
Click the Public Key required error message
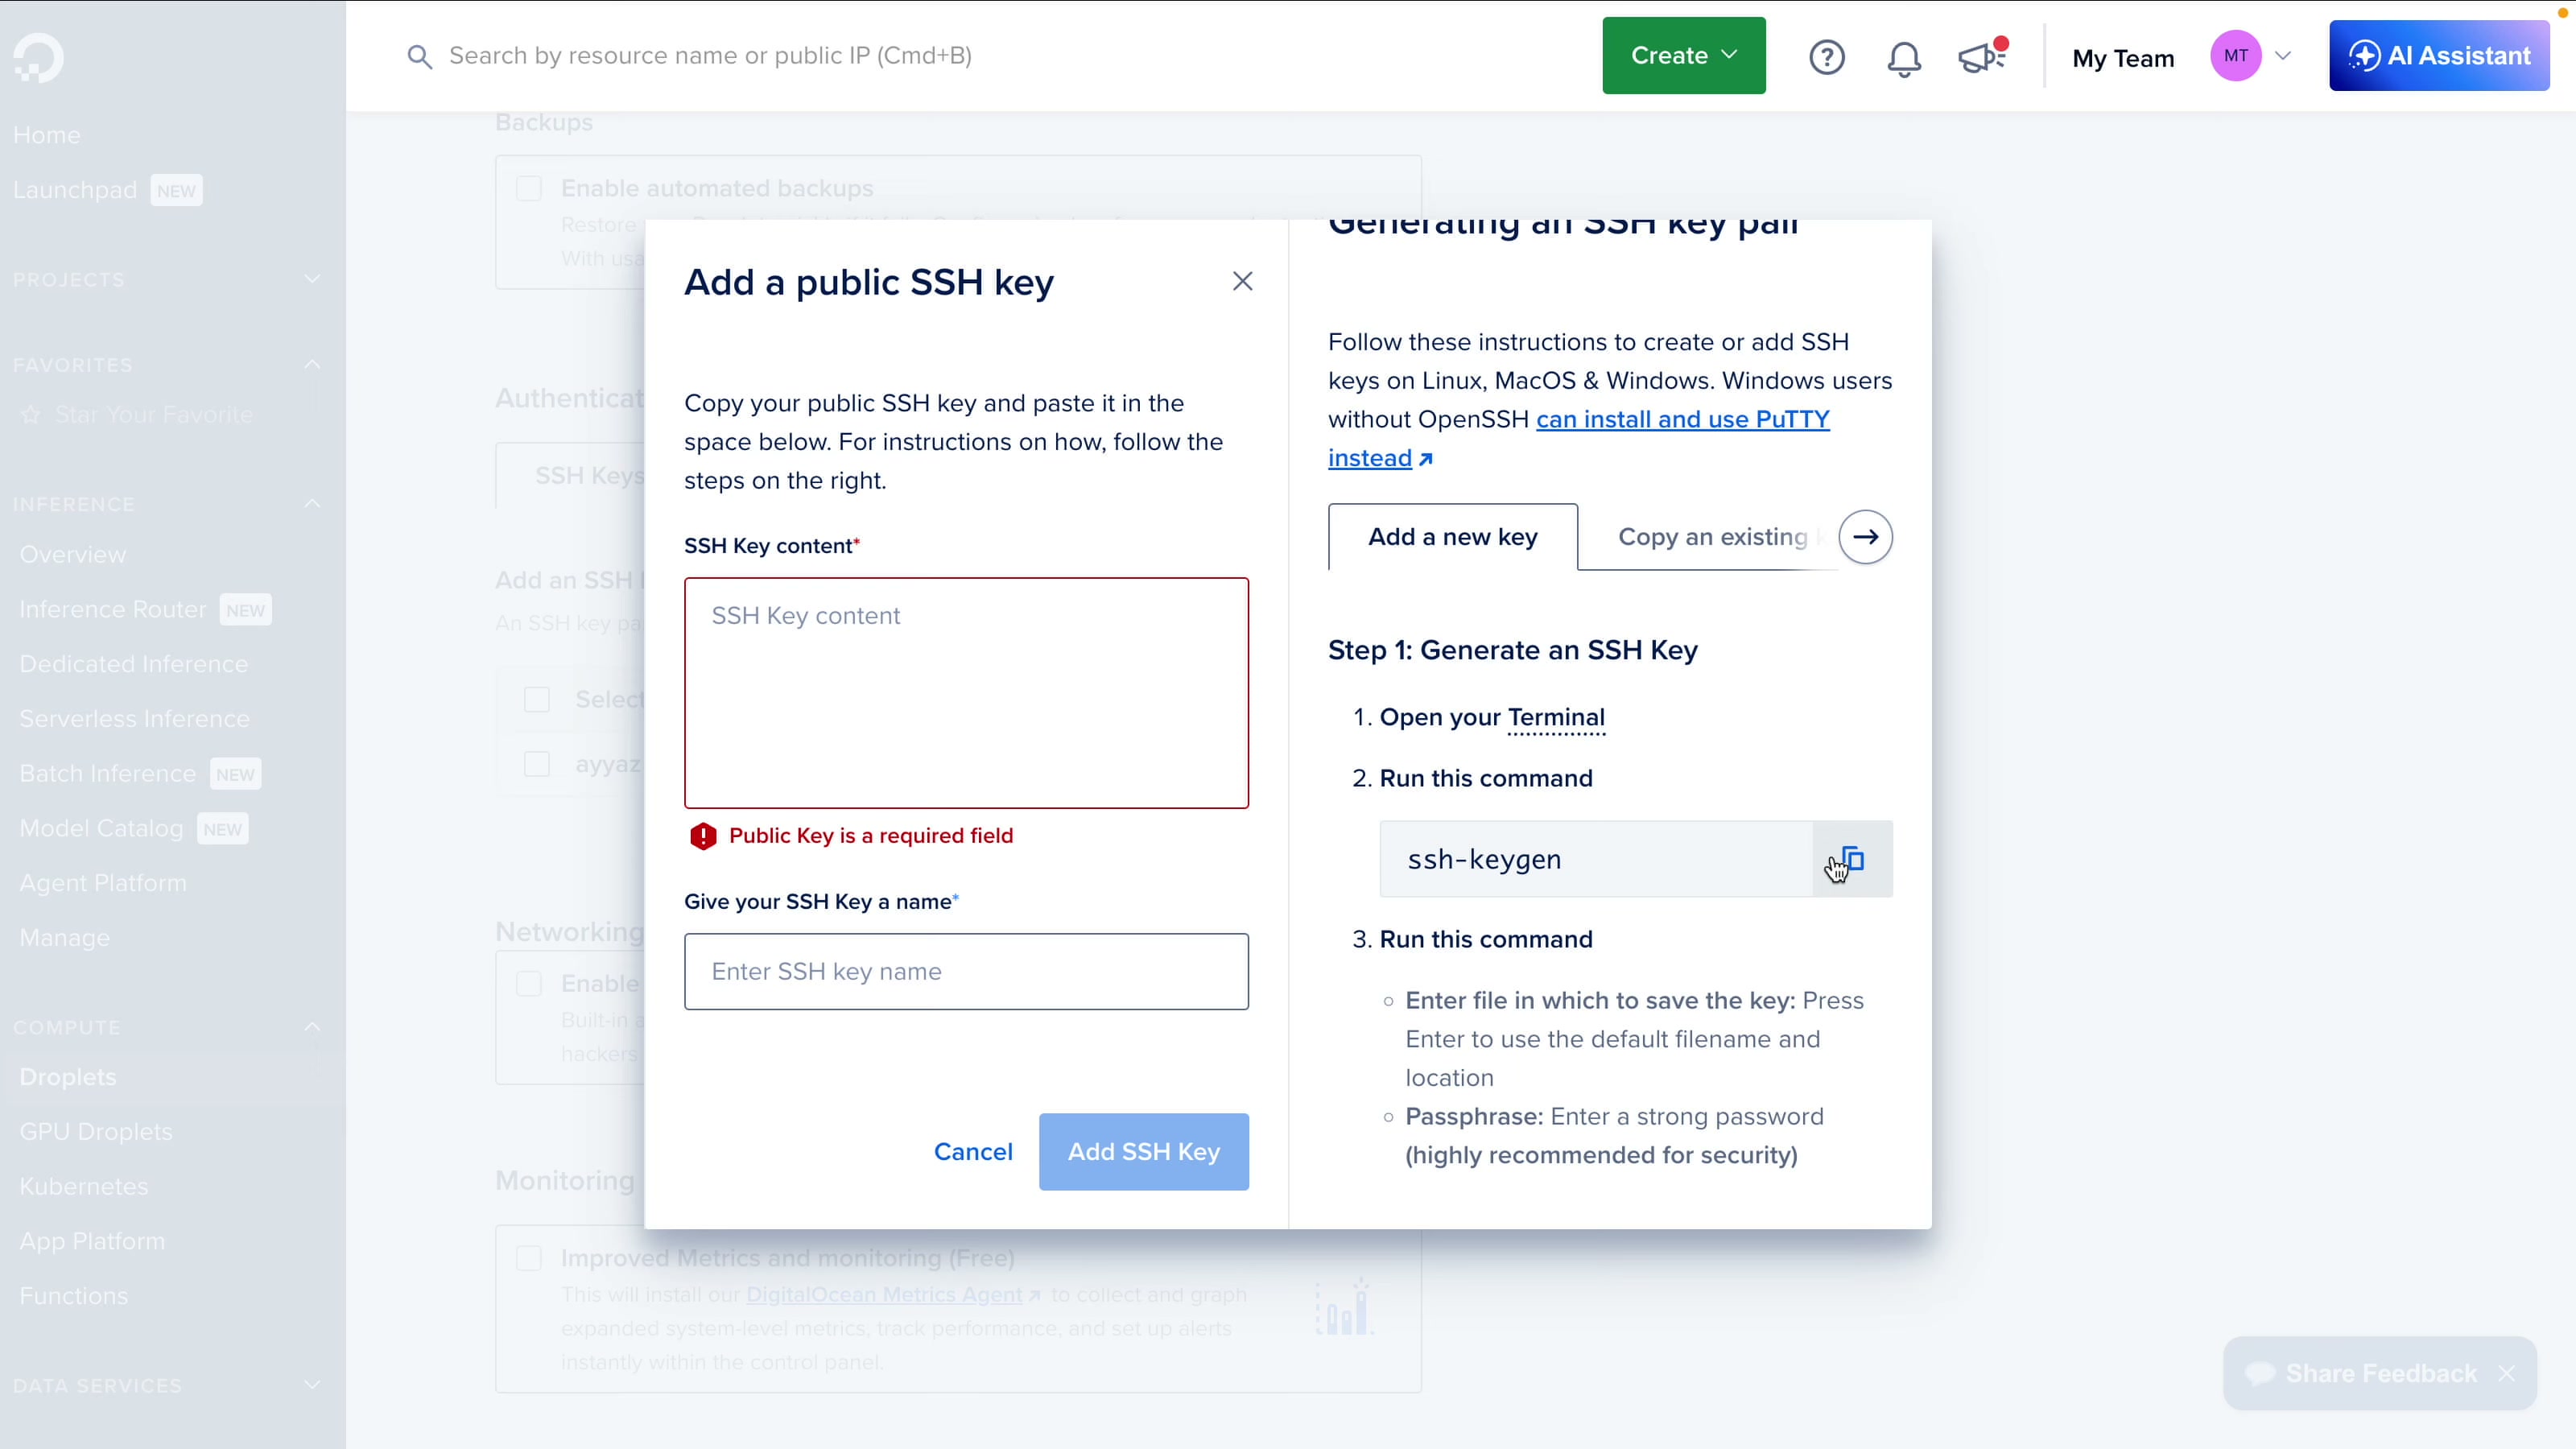tap(870, 836)
